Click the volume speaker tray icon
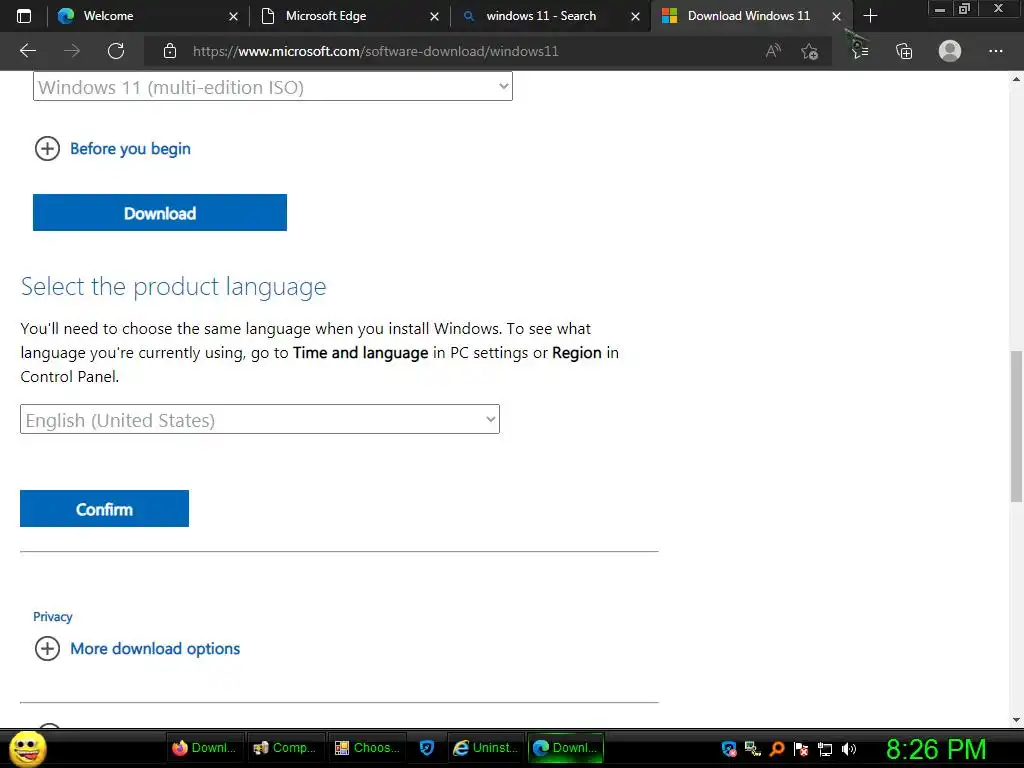 [x=849, y=749]
